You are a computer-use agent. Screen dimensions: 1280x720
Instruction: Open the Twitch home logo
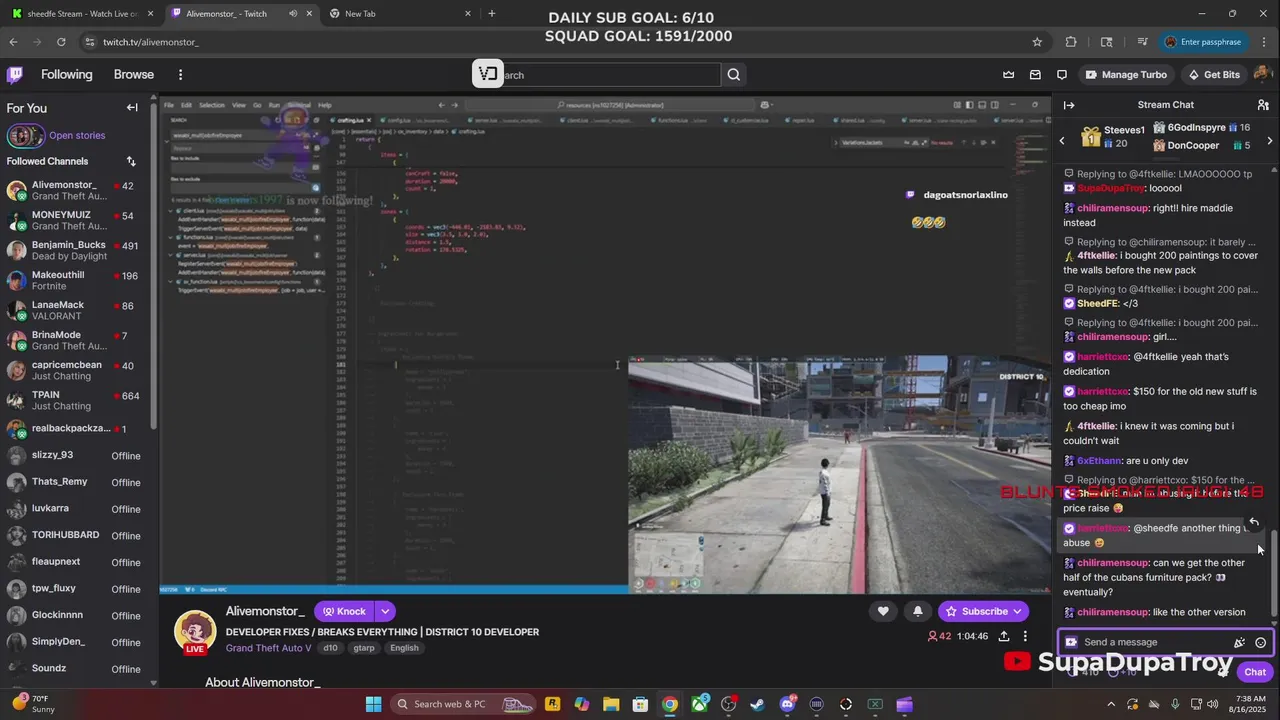point(15,75)
